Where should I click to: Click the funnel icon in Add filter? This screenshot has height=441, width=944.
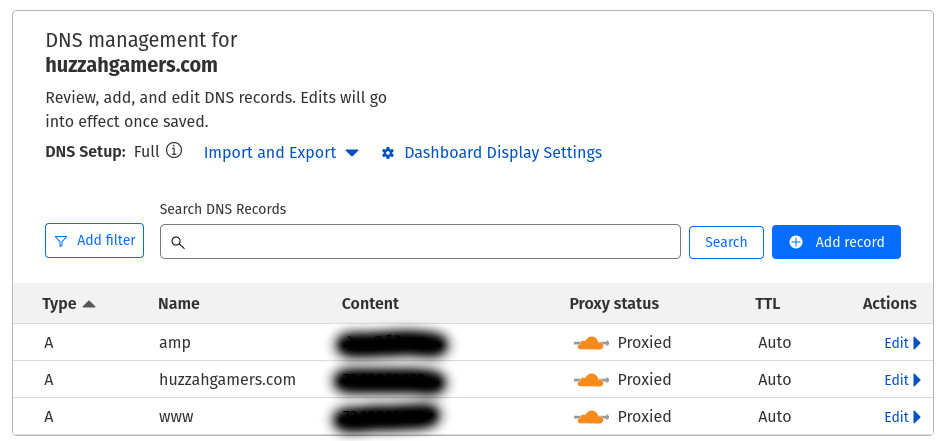[61, 241]
